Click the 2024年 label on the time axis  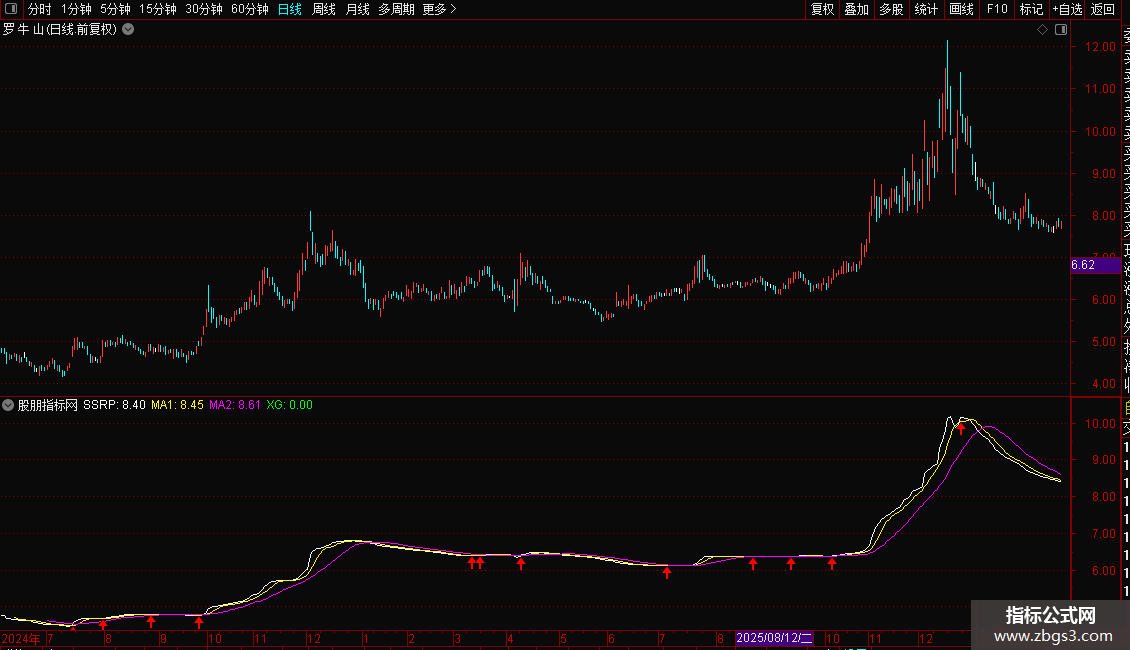coord(22,638)
